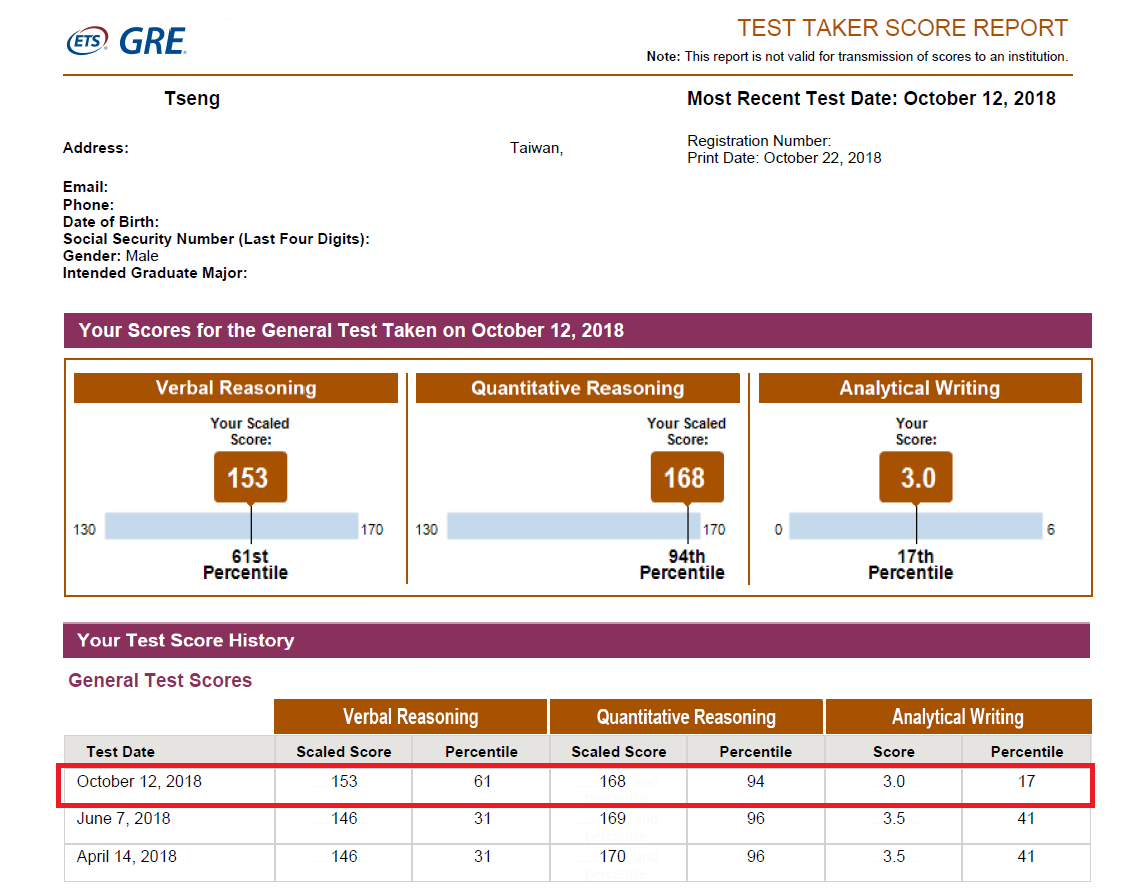Click the Verbal Reasoning score scale bar
Screen dimensions: 1148x894
click(231, 526)
